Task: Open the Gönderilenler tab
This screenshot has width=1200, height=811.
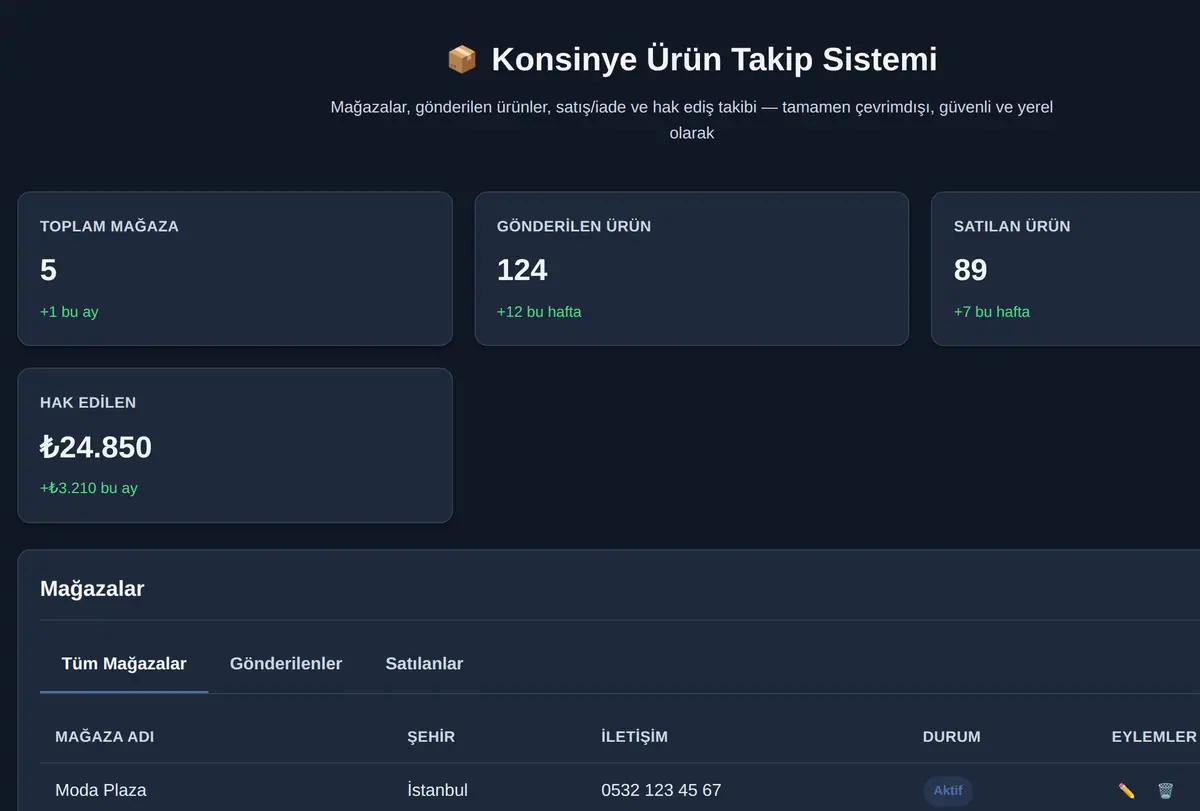Action: pos(286,664)
